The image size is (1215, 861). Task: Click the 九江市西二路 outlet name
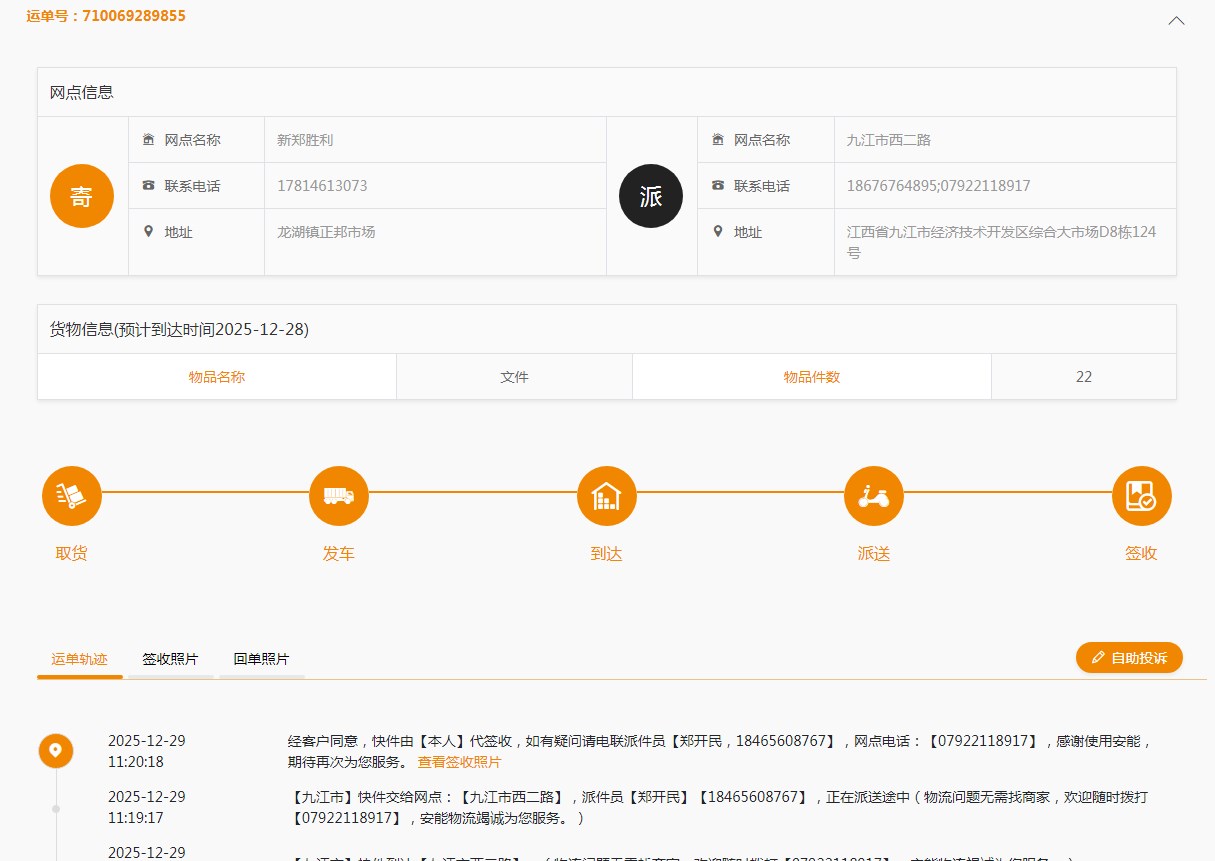[889, 140]
